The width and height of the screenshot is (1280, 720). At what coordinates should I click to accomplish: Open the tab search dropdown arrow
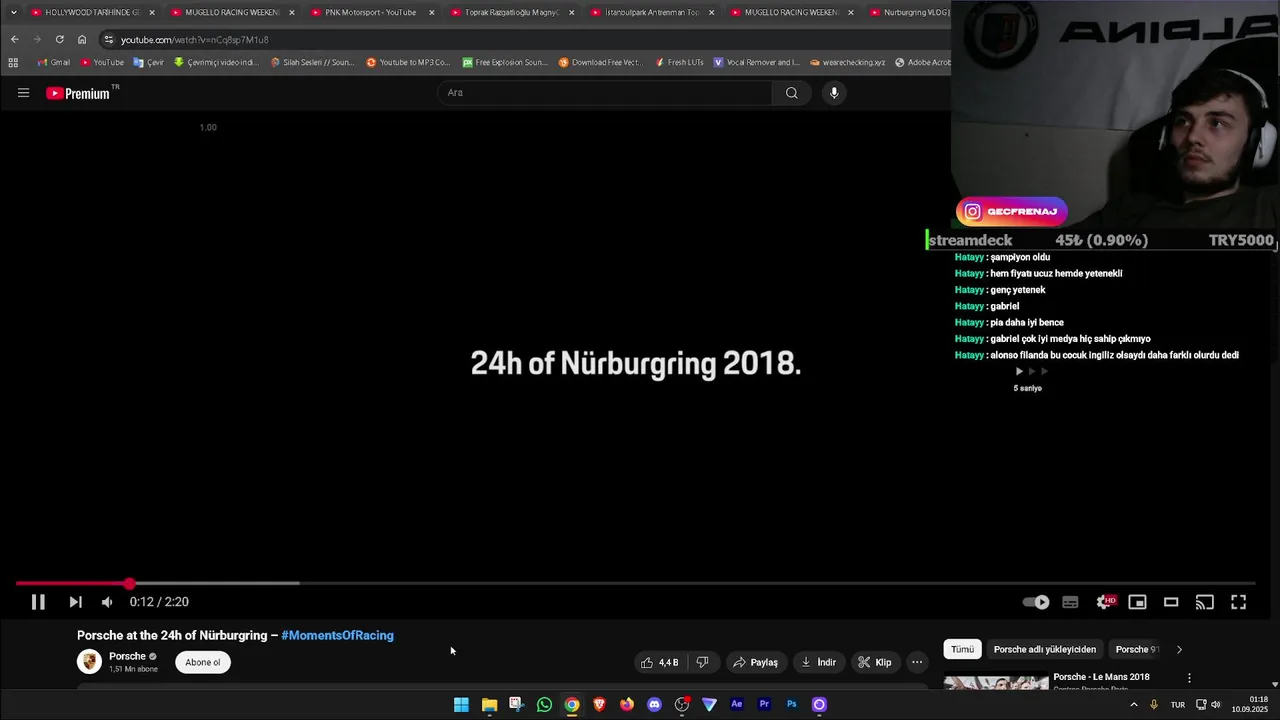(13, 12)
